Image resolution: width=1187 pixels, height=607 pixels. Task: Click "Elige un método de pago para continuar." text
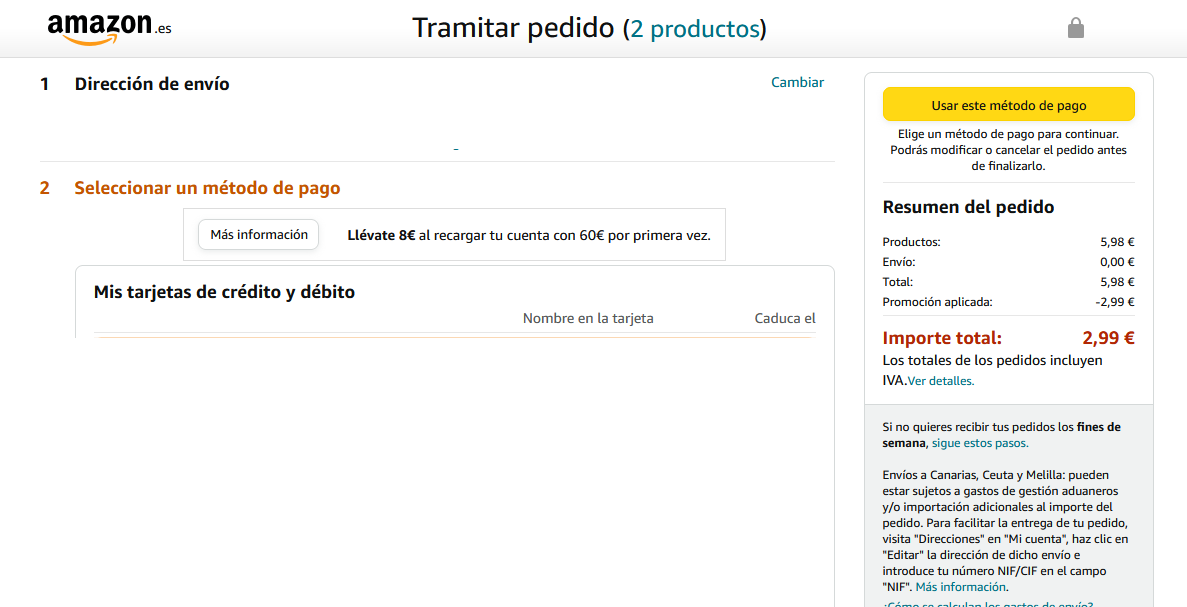coord(1008,134)
